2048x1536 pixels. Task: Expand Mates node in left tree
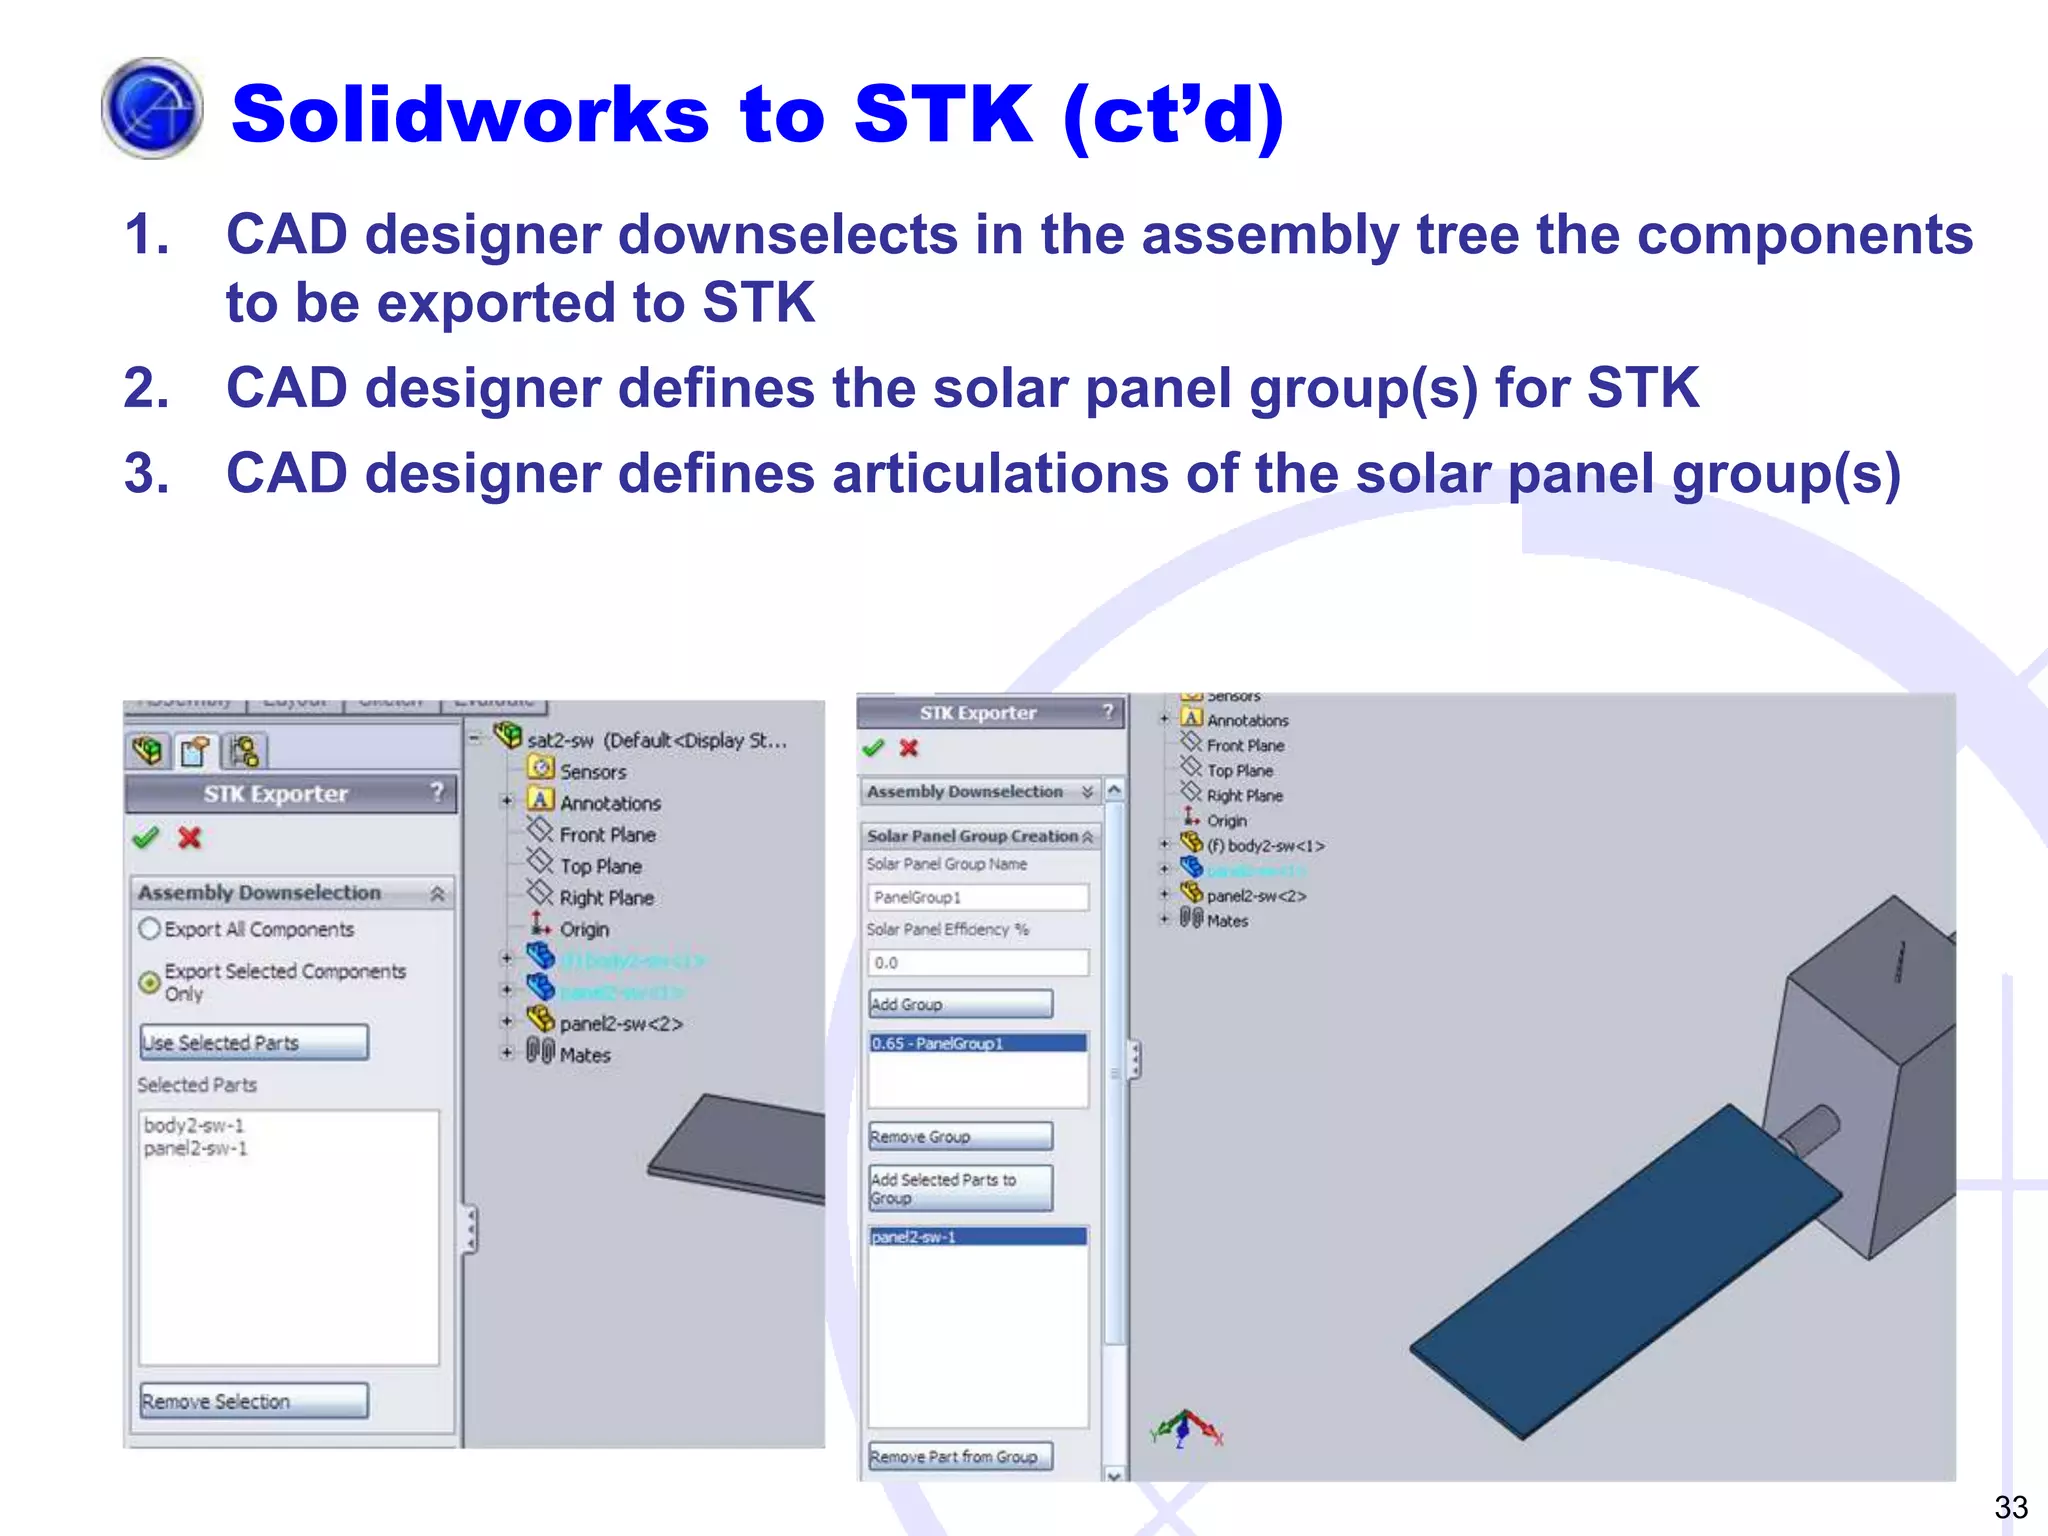click(507, 1052)
